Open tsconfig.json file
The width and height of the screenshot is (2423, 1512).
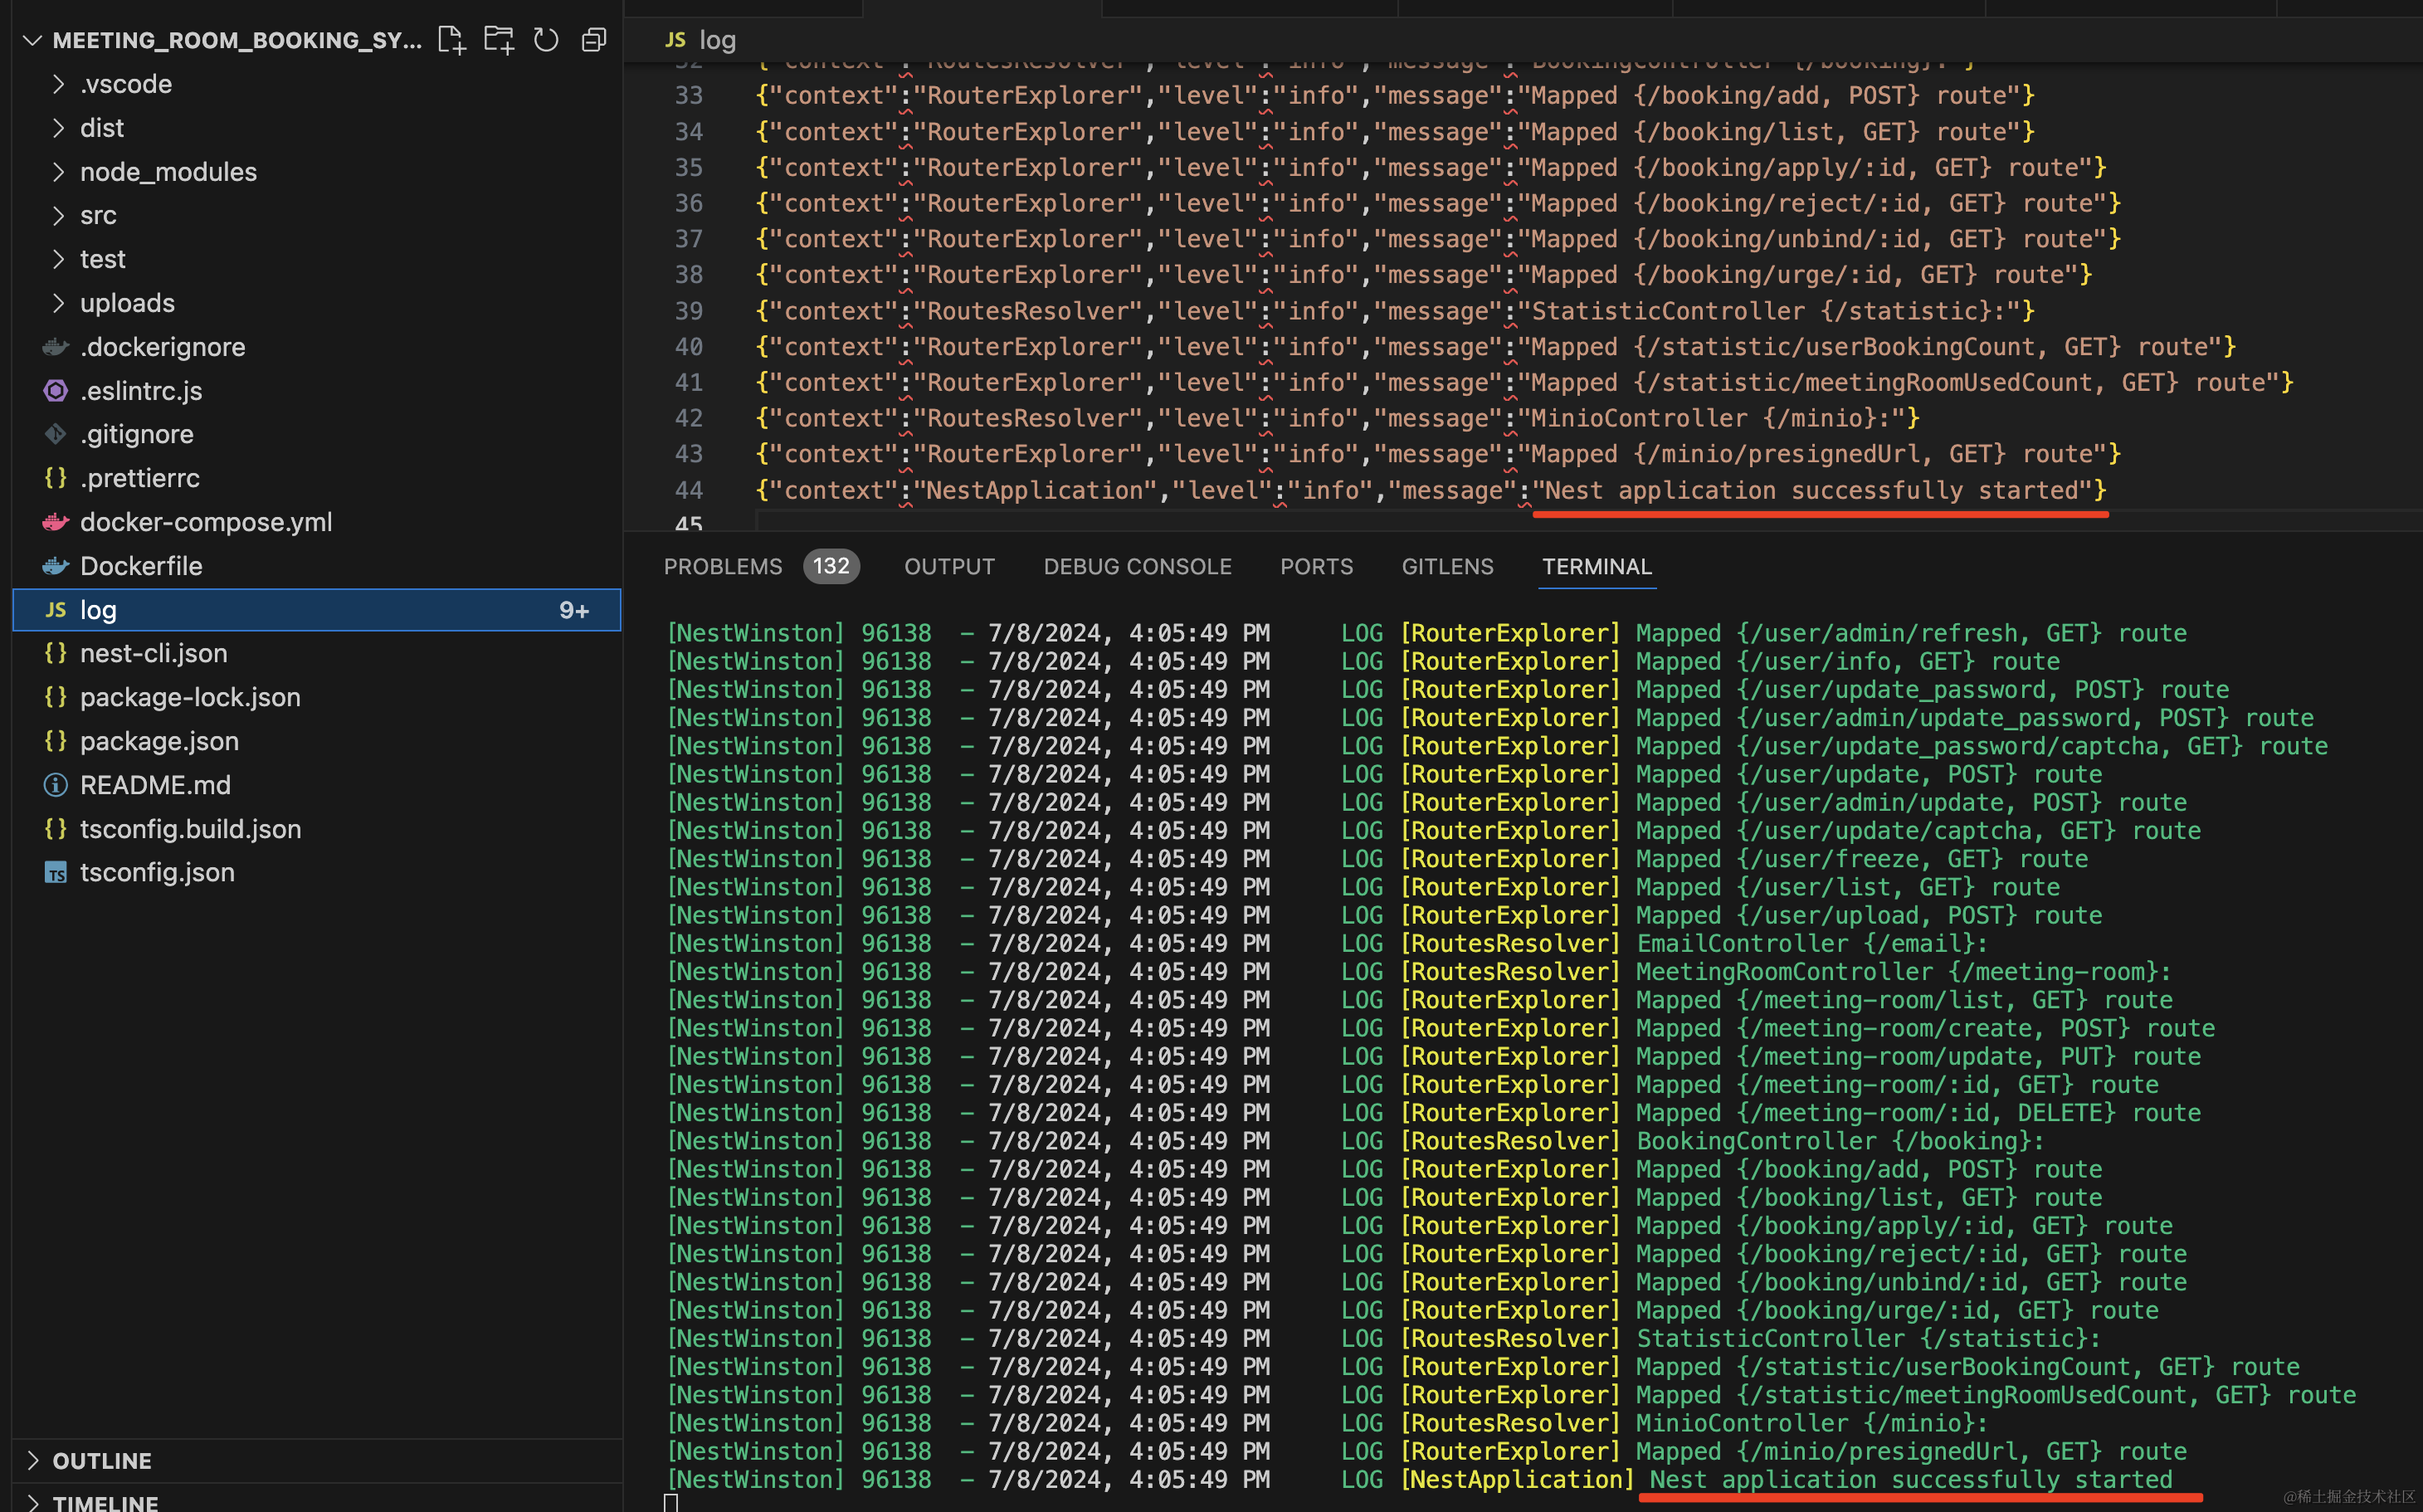pyautogui.click(x=157, y=872)
